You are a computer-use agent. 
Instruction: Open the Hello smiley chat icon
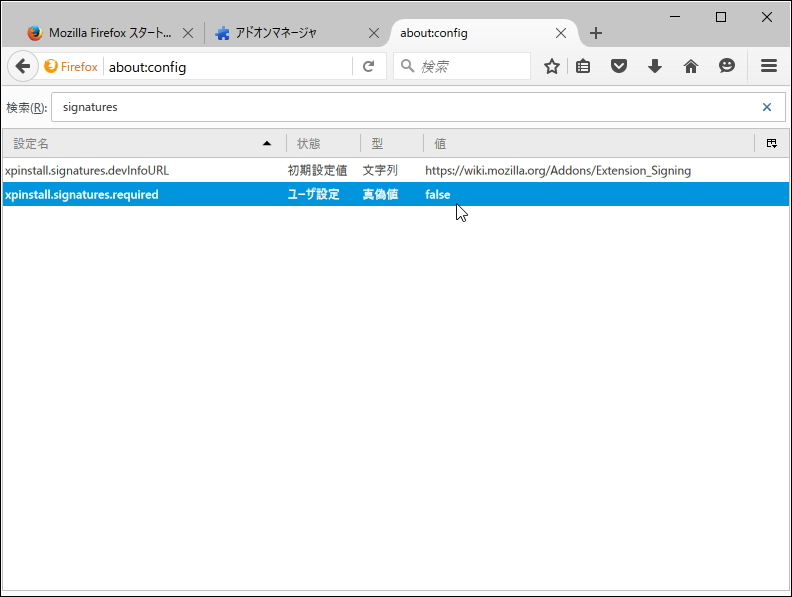[x=727, y=66]
